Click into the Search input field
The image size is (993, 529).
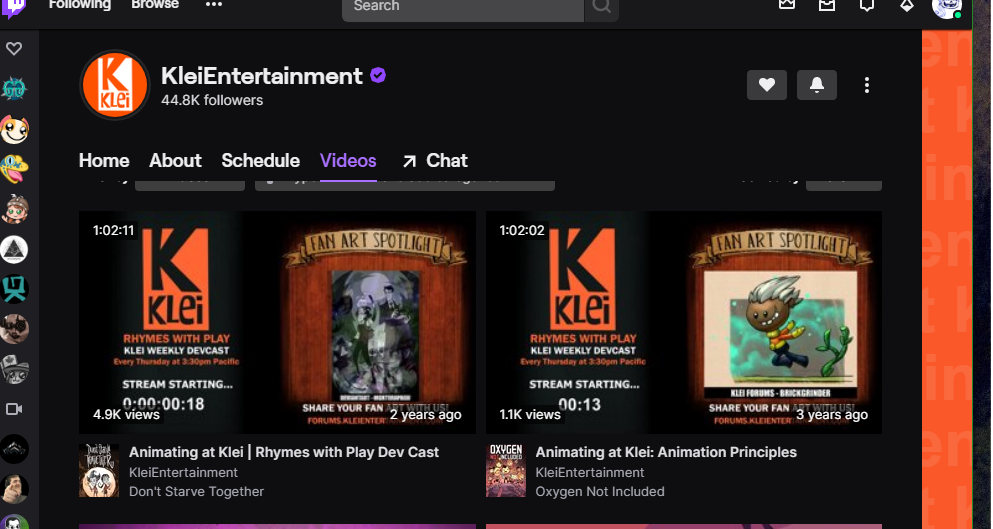pos(462,7)
